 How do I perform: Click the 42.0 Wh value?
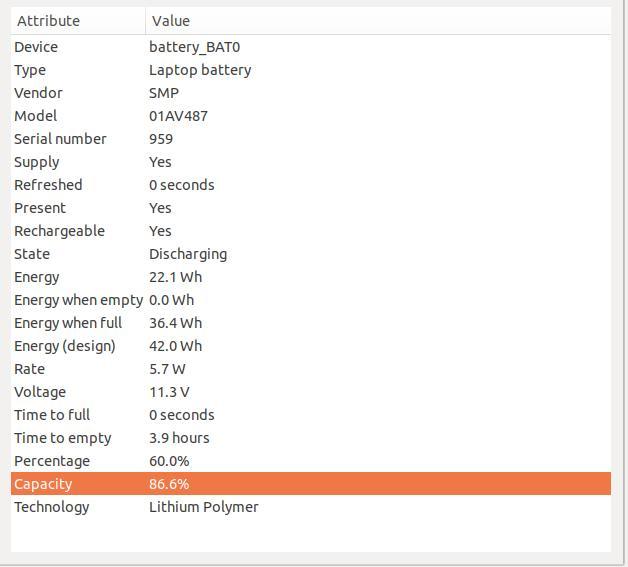pos(175,346)
